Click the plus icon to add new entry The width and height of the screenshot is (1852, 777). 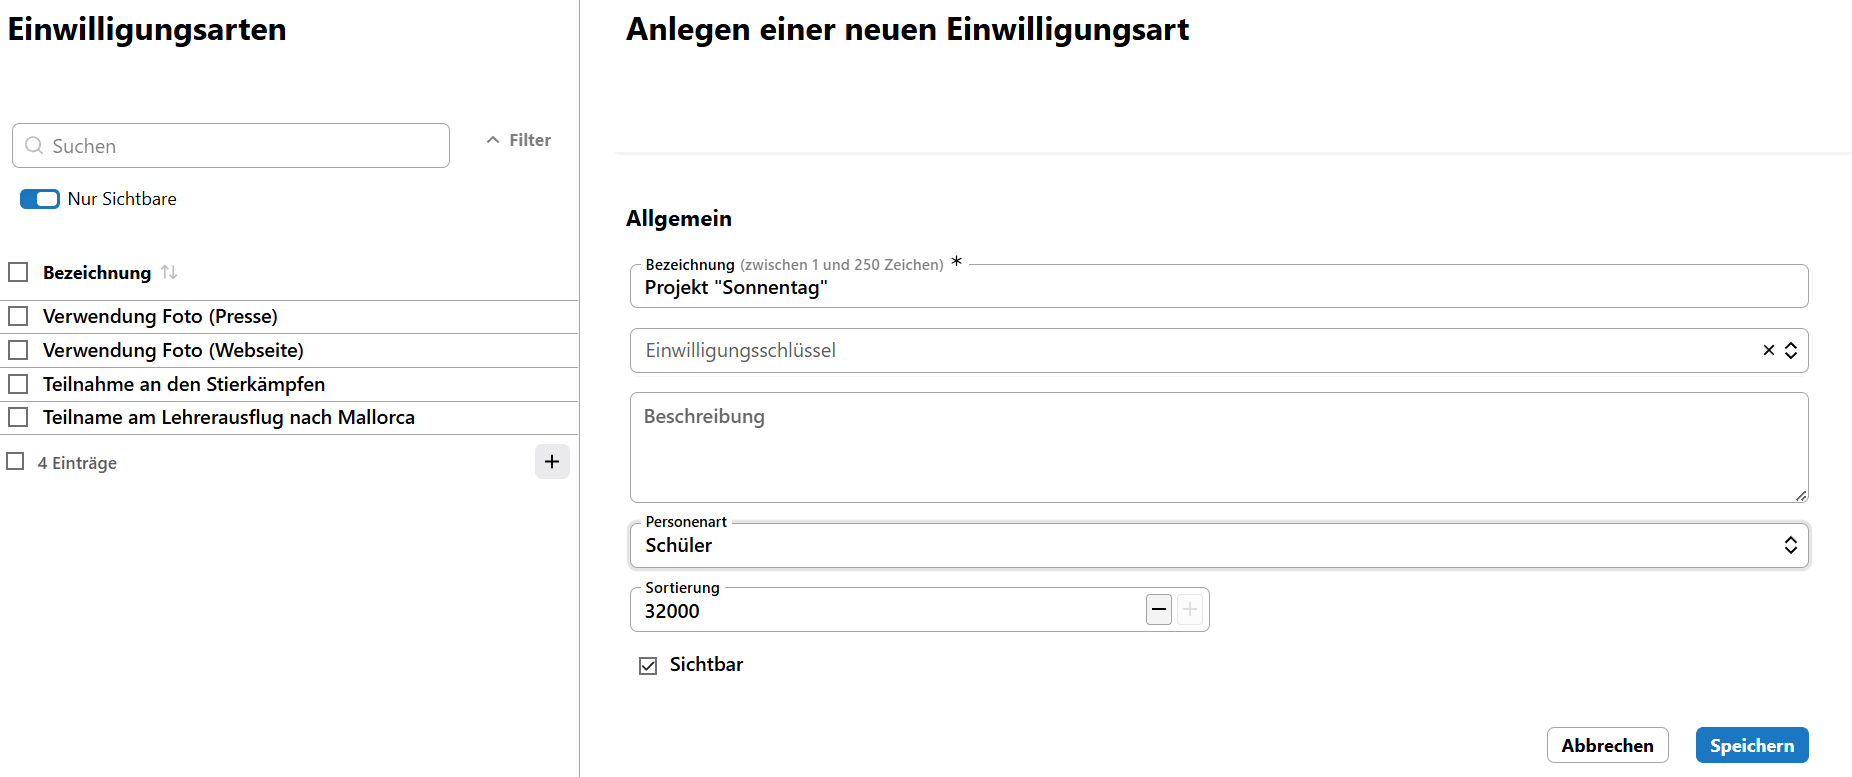tap(552, 462)
